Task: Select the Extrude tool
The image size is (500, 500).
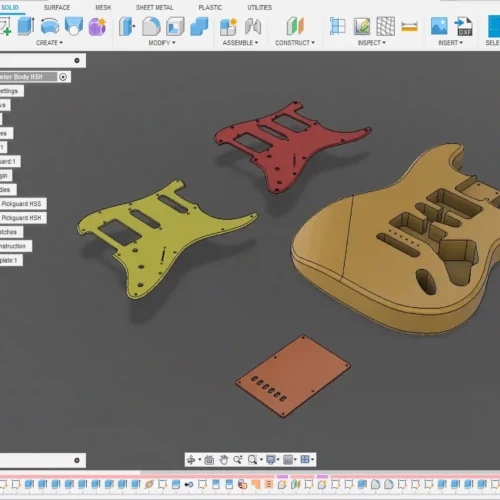Action: coord(26,26)
